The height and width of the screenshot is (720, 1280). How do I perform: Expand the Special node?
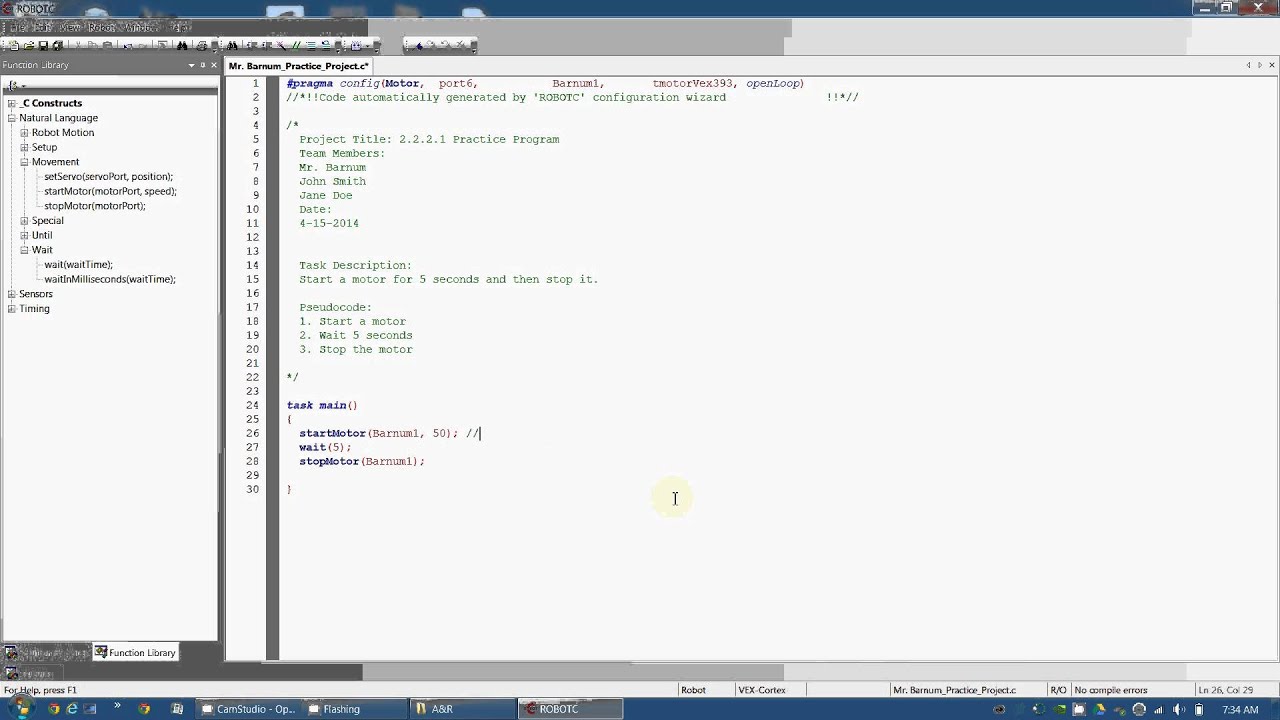[x=24, y=221]
